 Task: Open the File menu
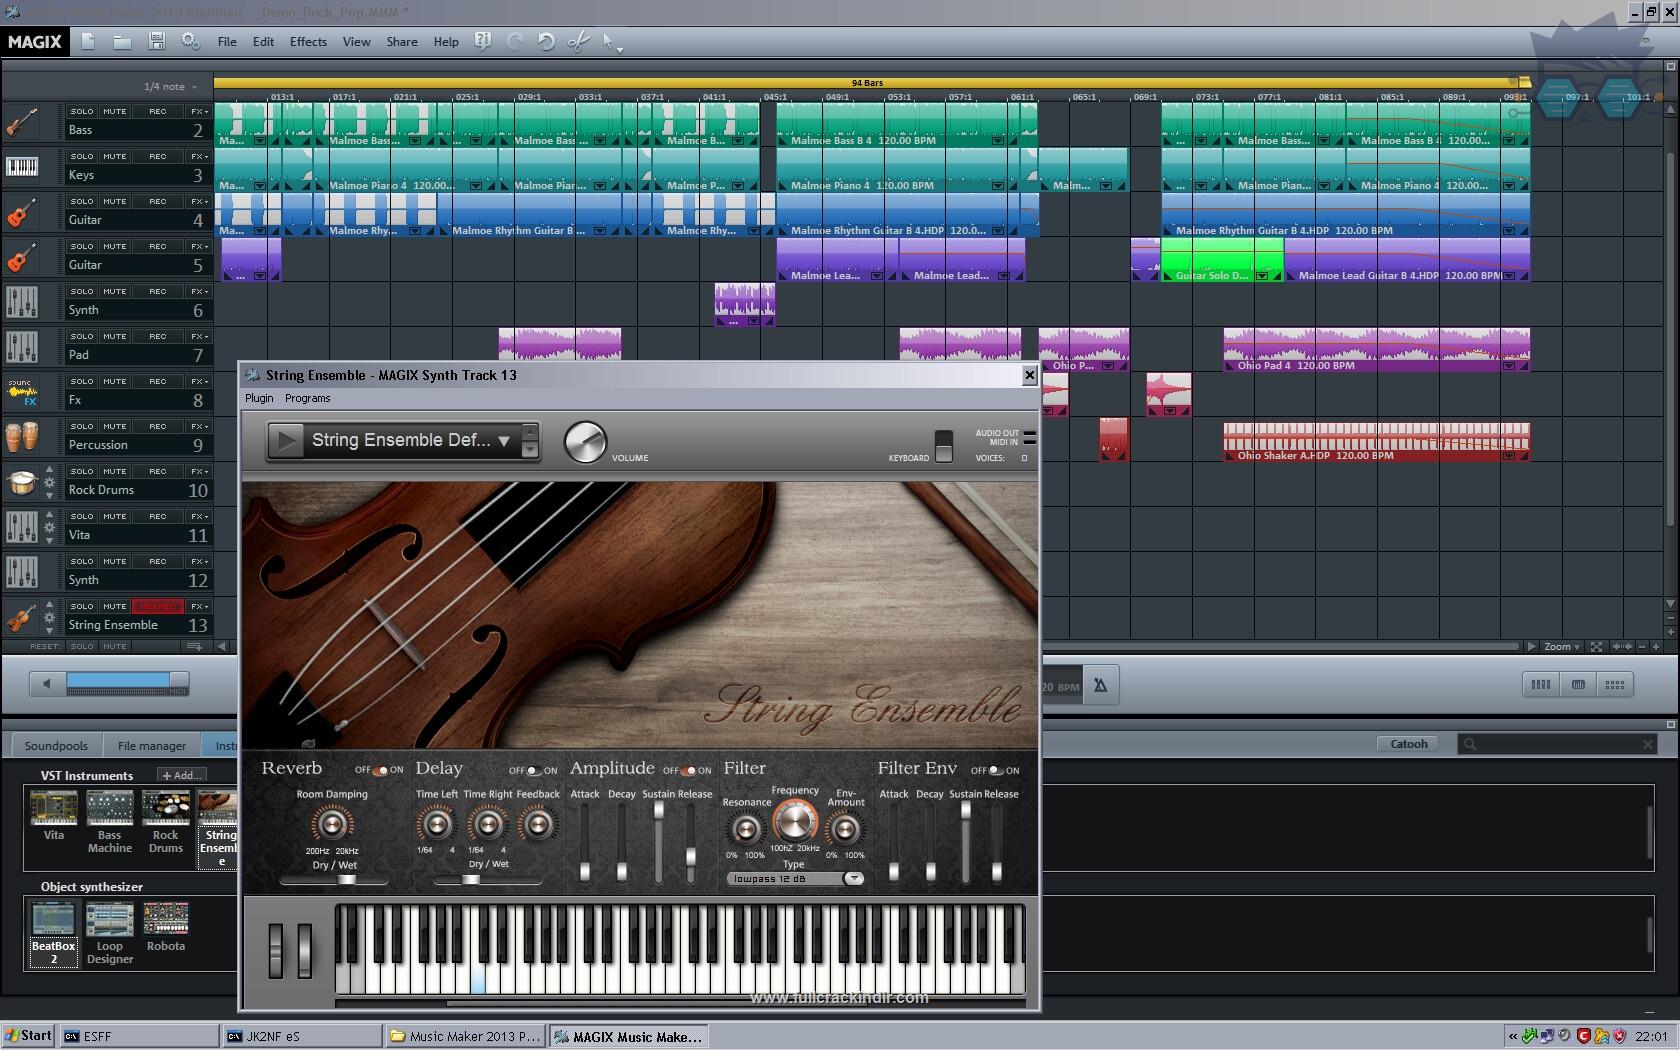point(227,42)
